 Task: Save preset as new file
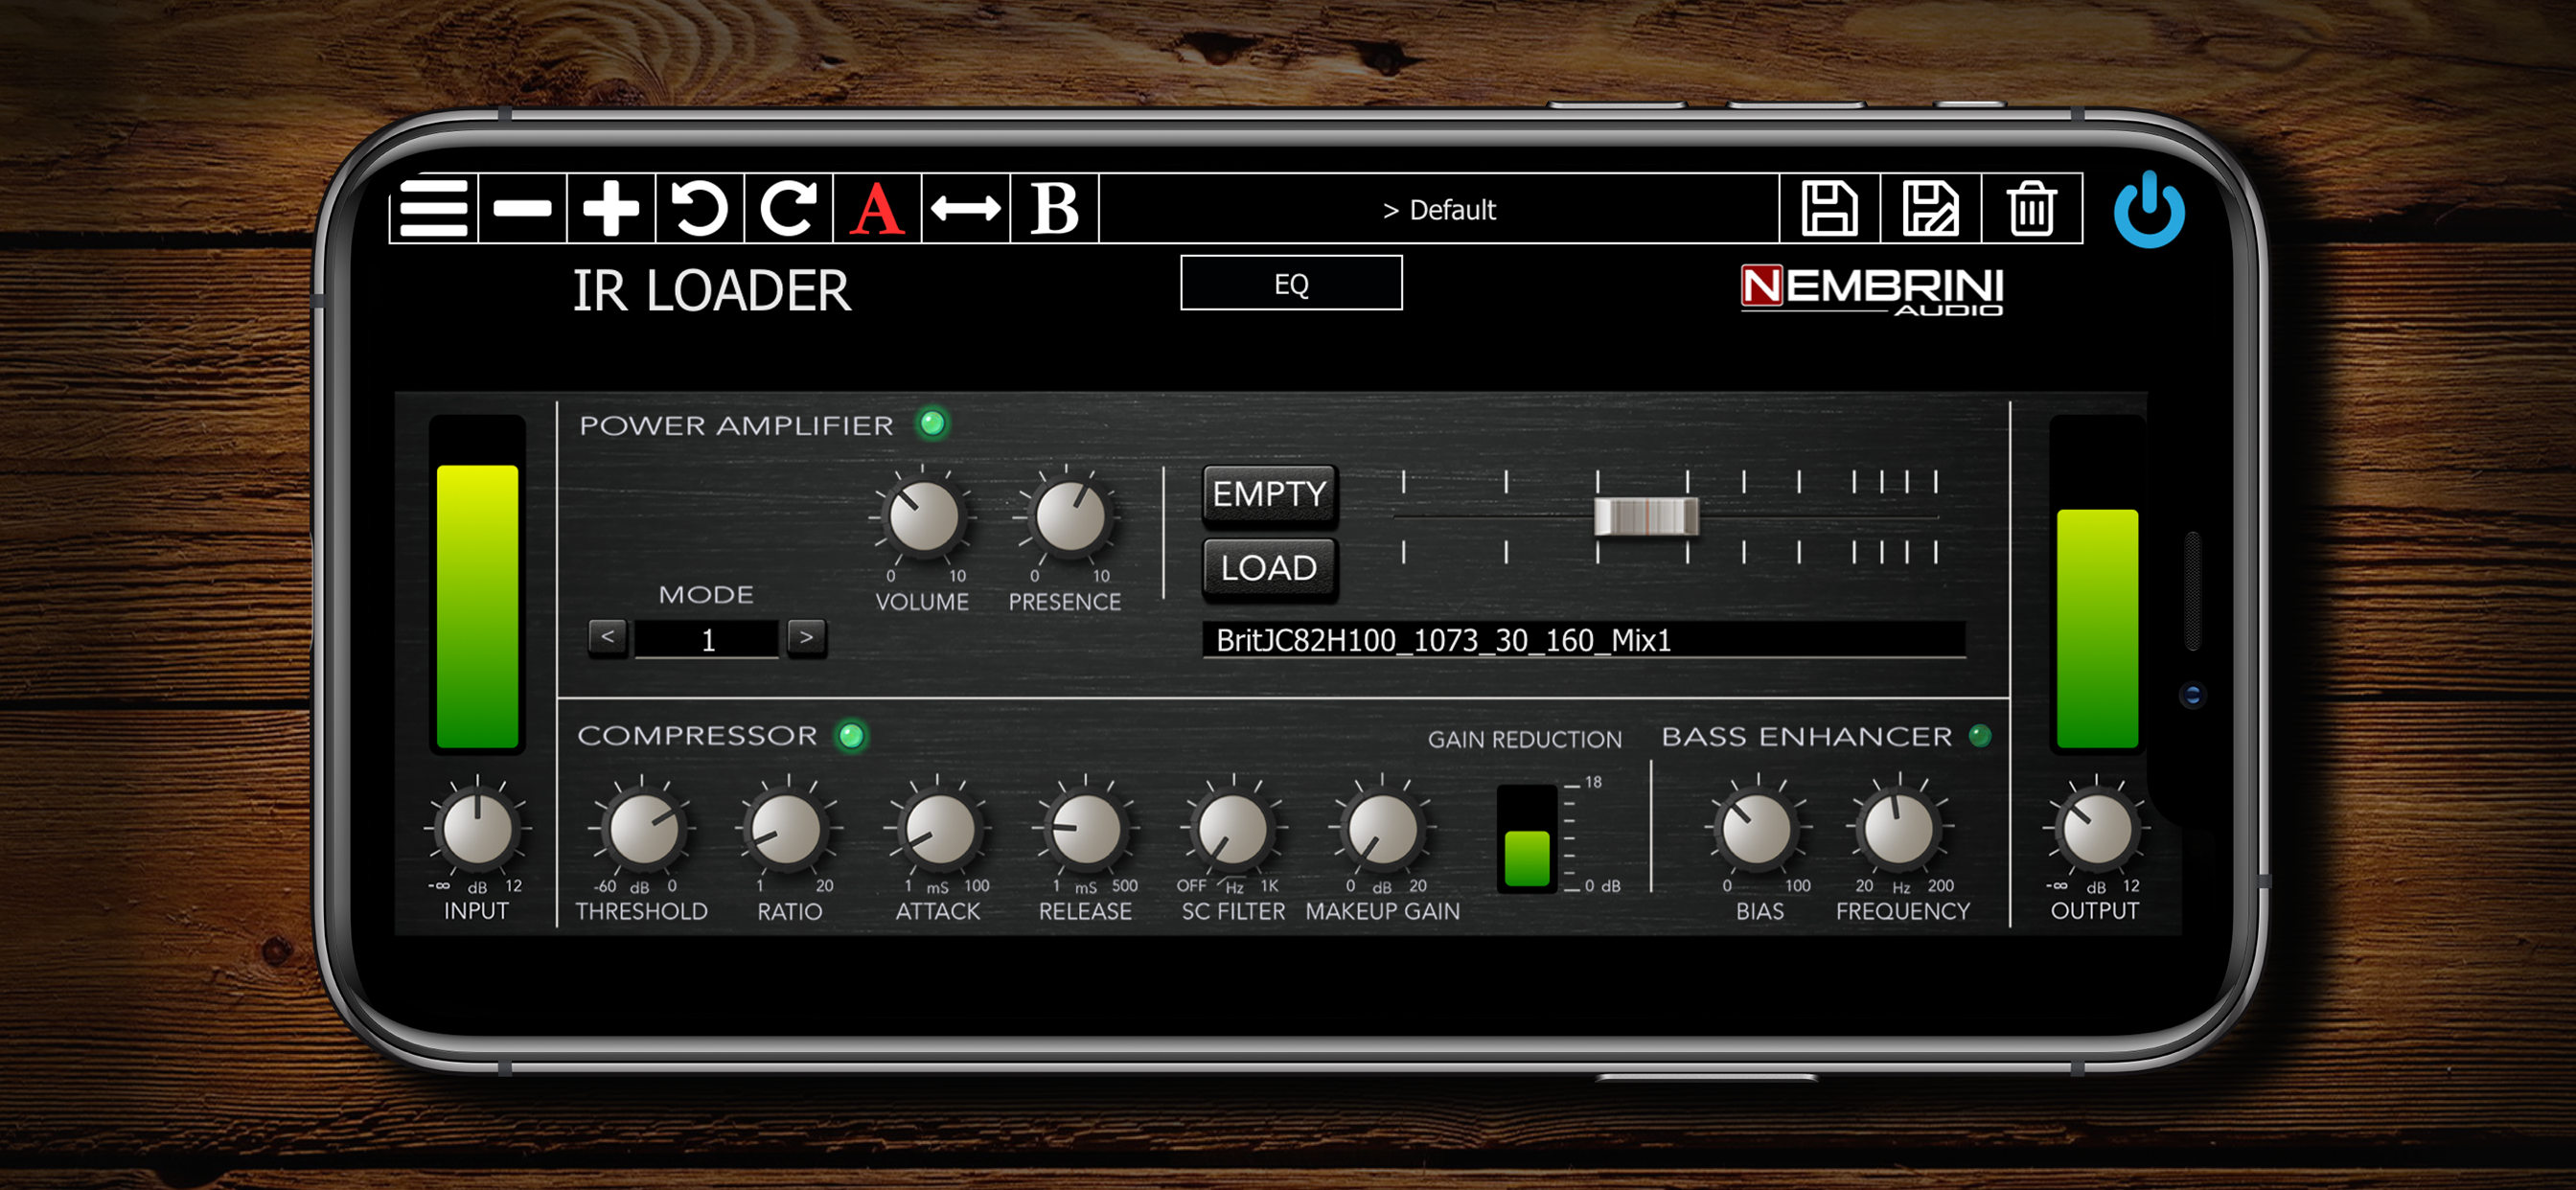1930,208
